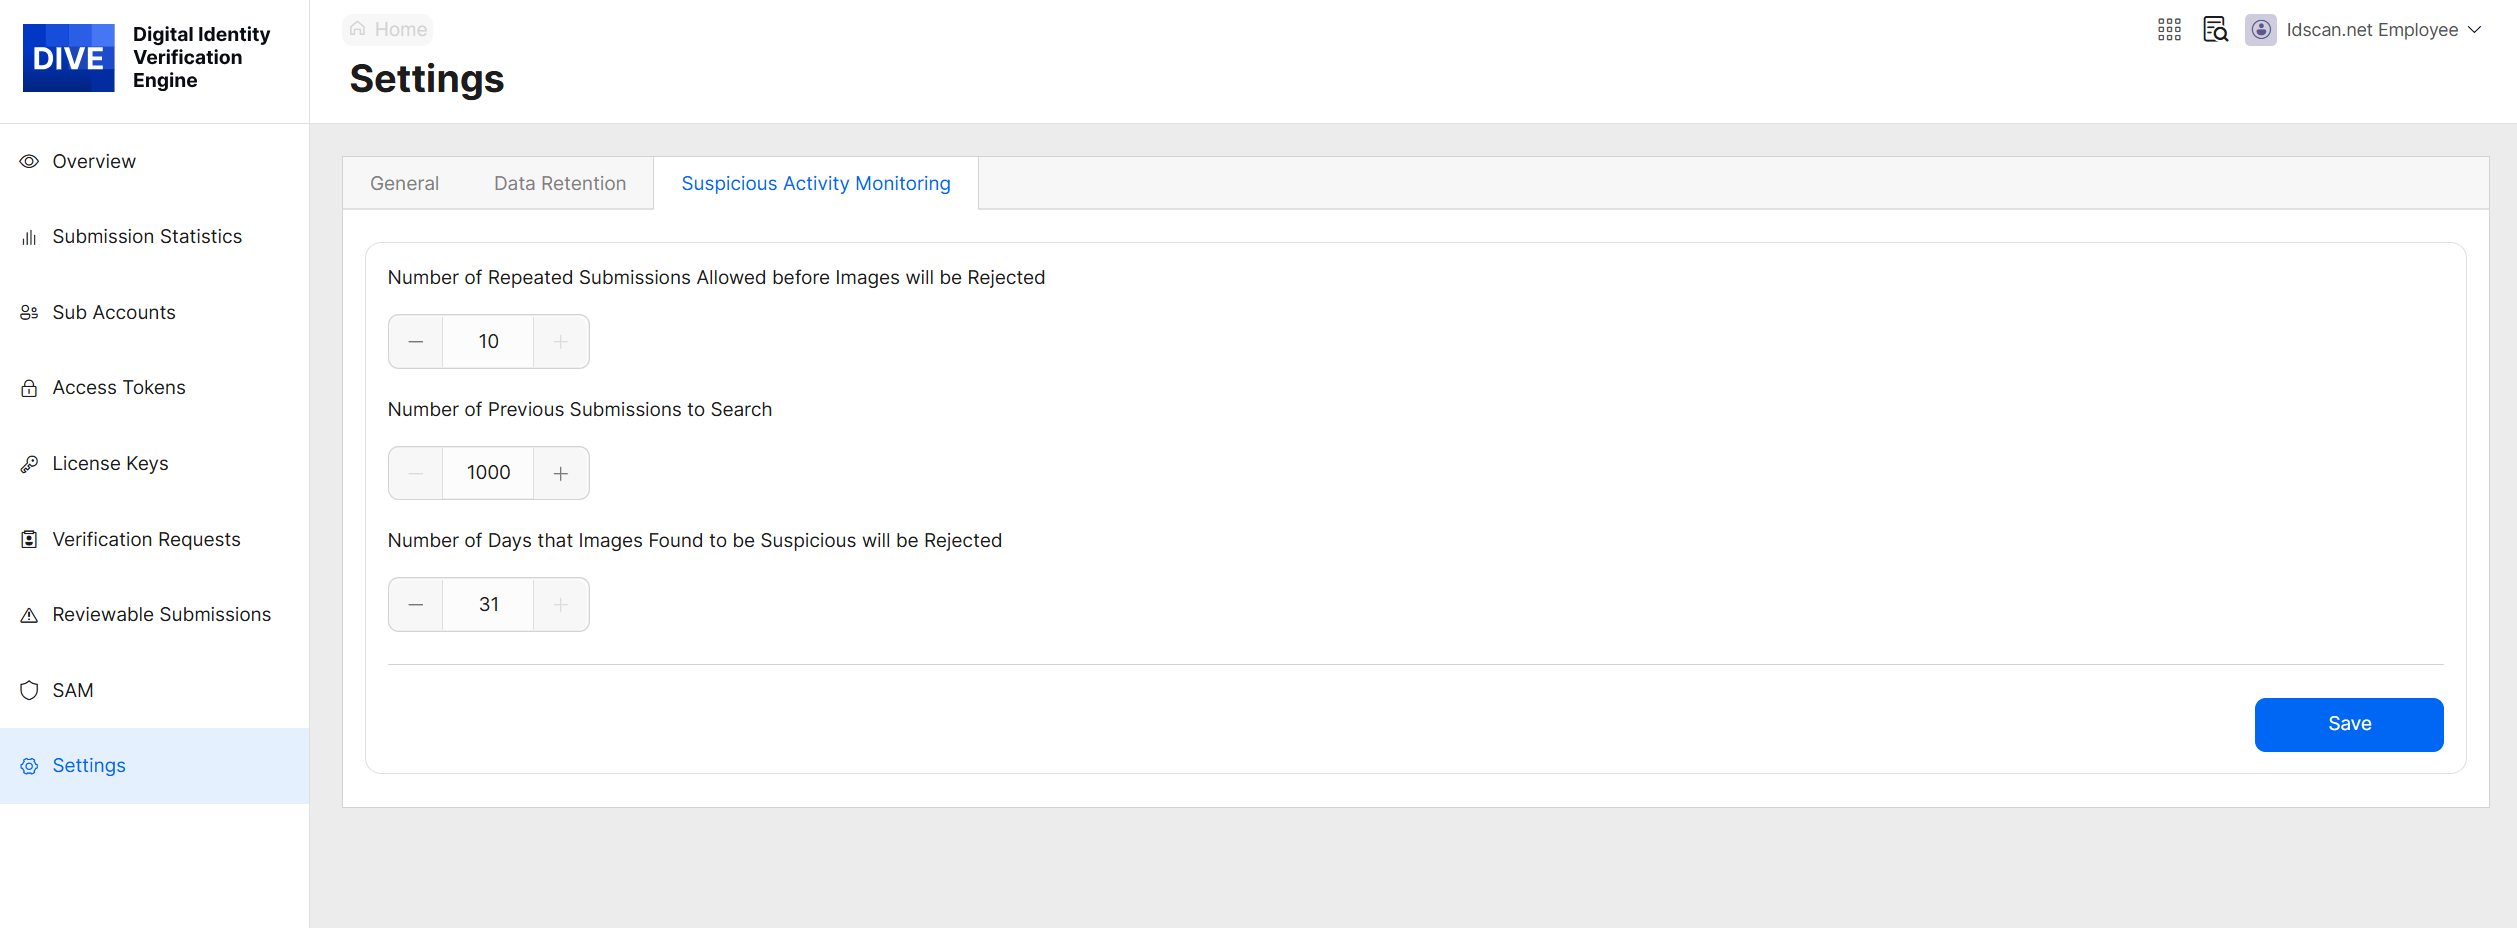Go to Sub Accounts page

(113, 313)
